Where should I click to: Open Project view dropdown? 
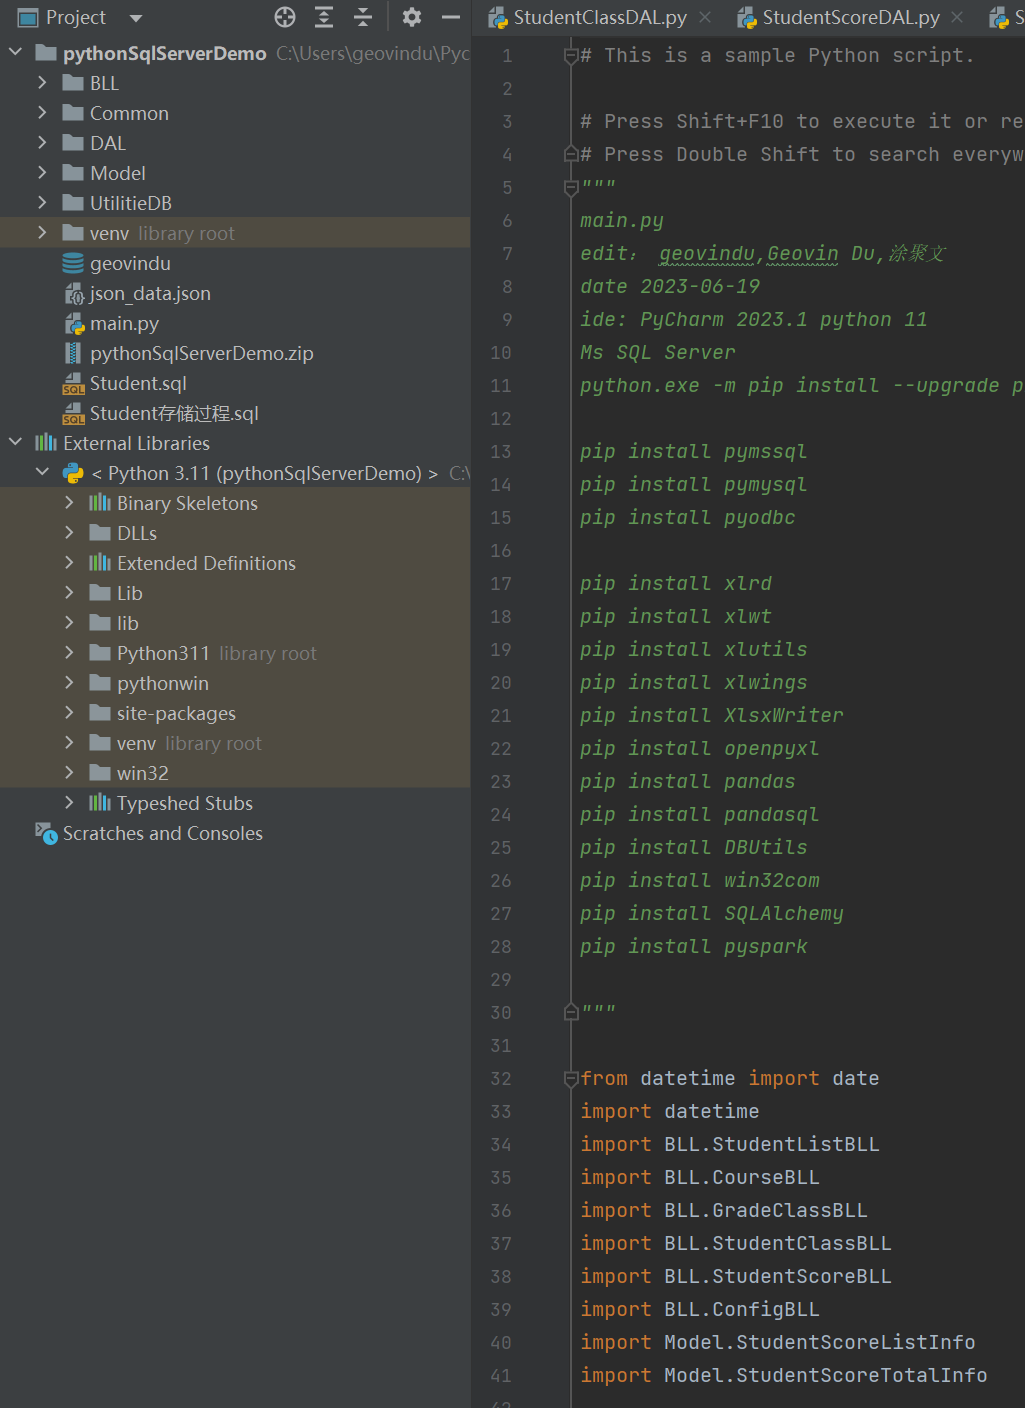coord(136,18)
